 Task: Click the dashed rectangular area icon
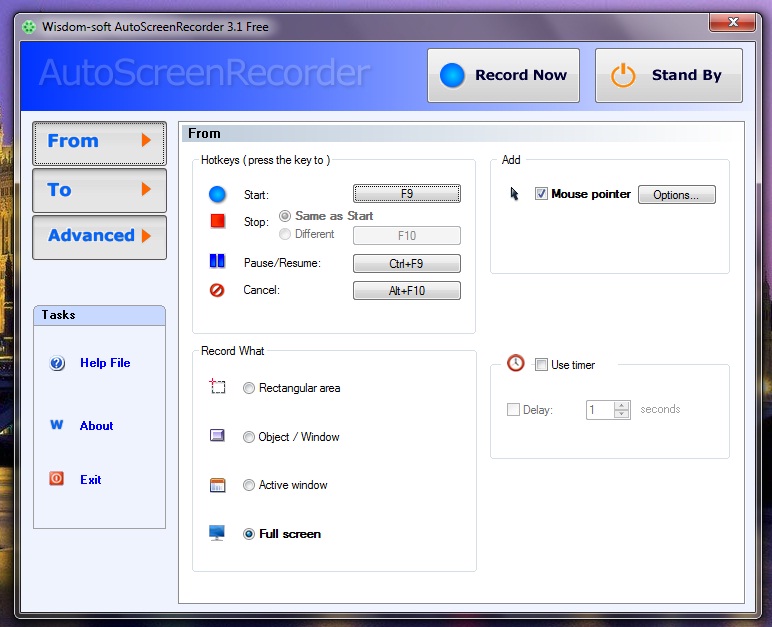(x=217, y=386)
